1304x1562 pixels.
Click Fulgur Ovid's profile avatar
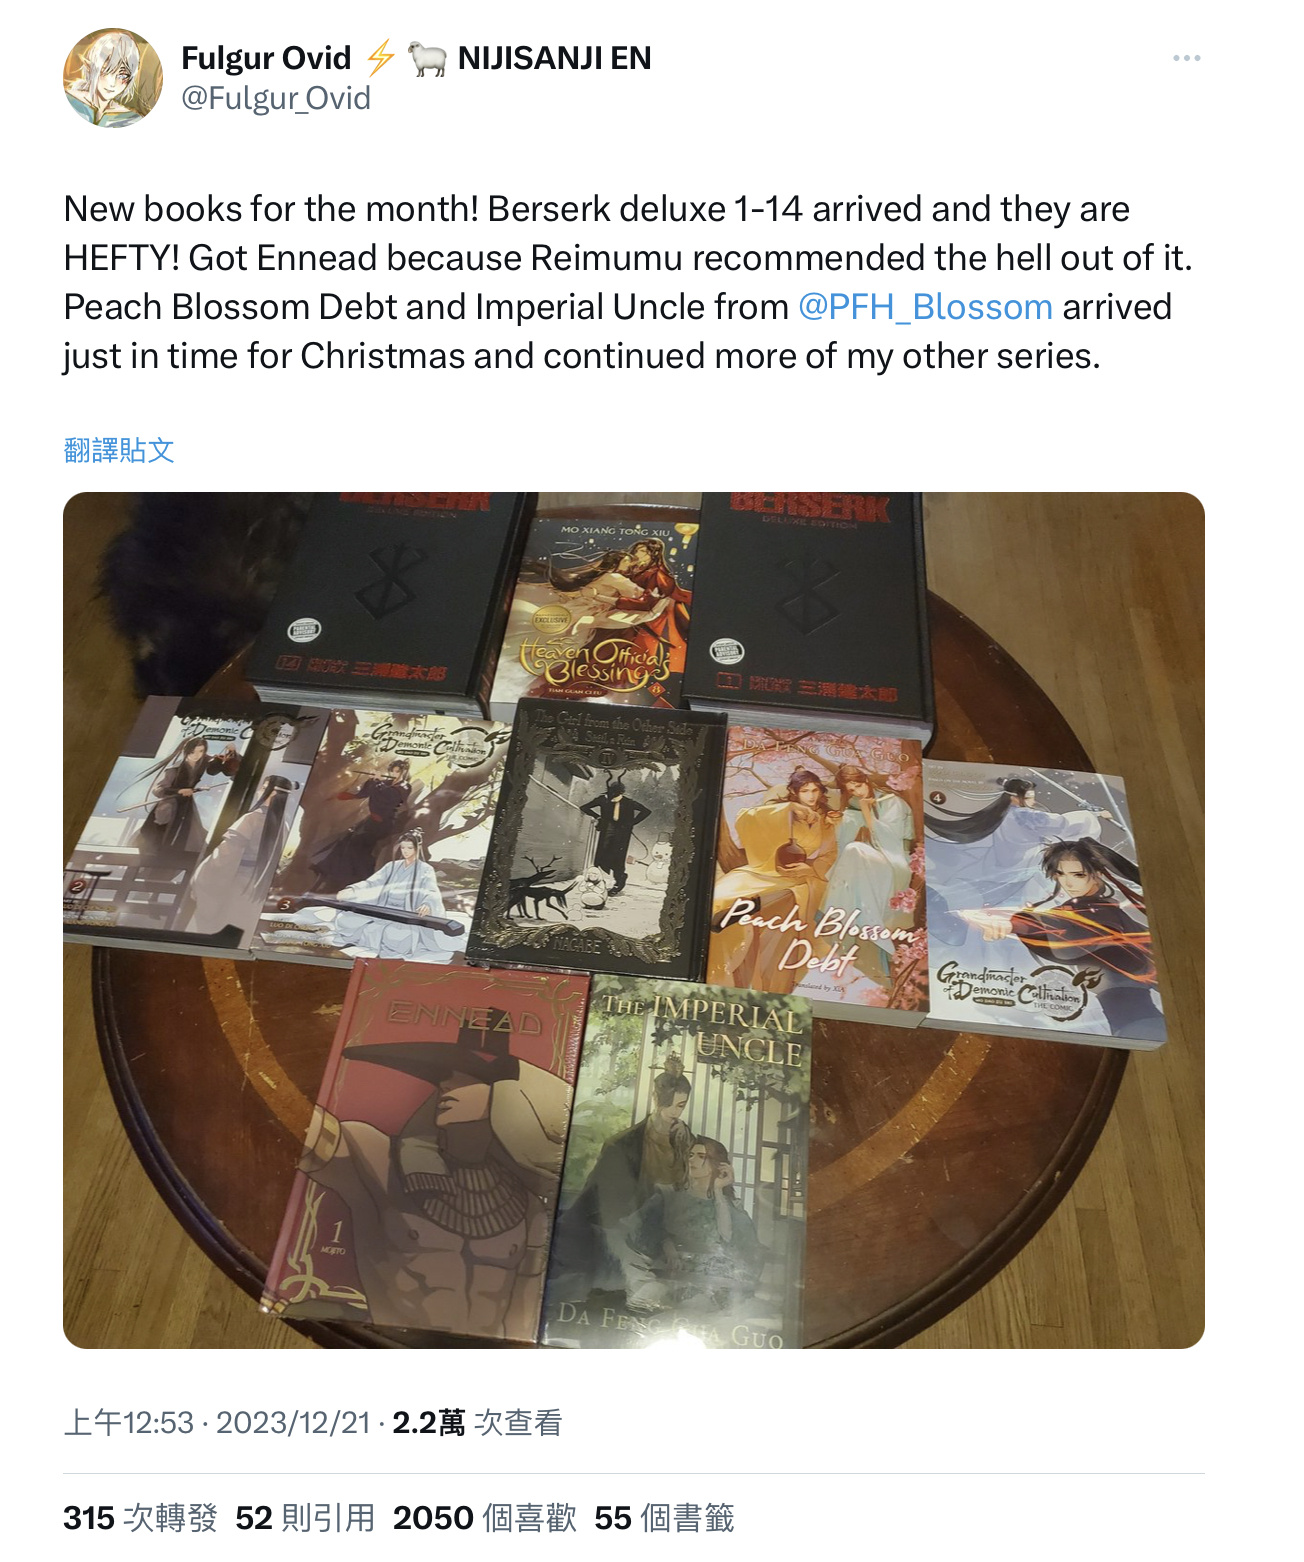point(113,78)
